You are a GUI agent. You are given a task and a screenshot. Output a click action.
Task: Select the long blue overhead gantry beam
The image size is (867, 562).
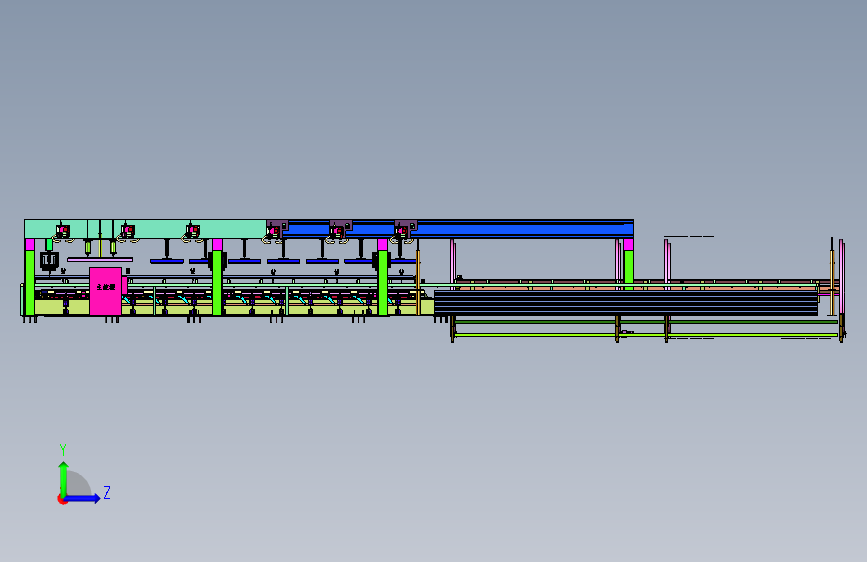pyautogui.click(x=457, y=228)
